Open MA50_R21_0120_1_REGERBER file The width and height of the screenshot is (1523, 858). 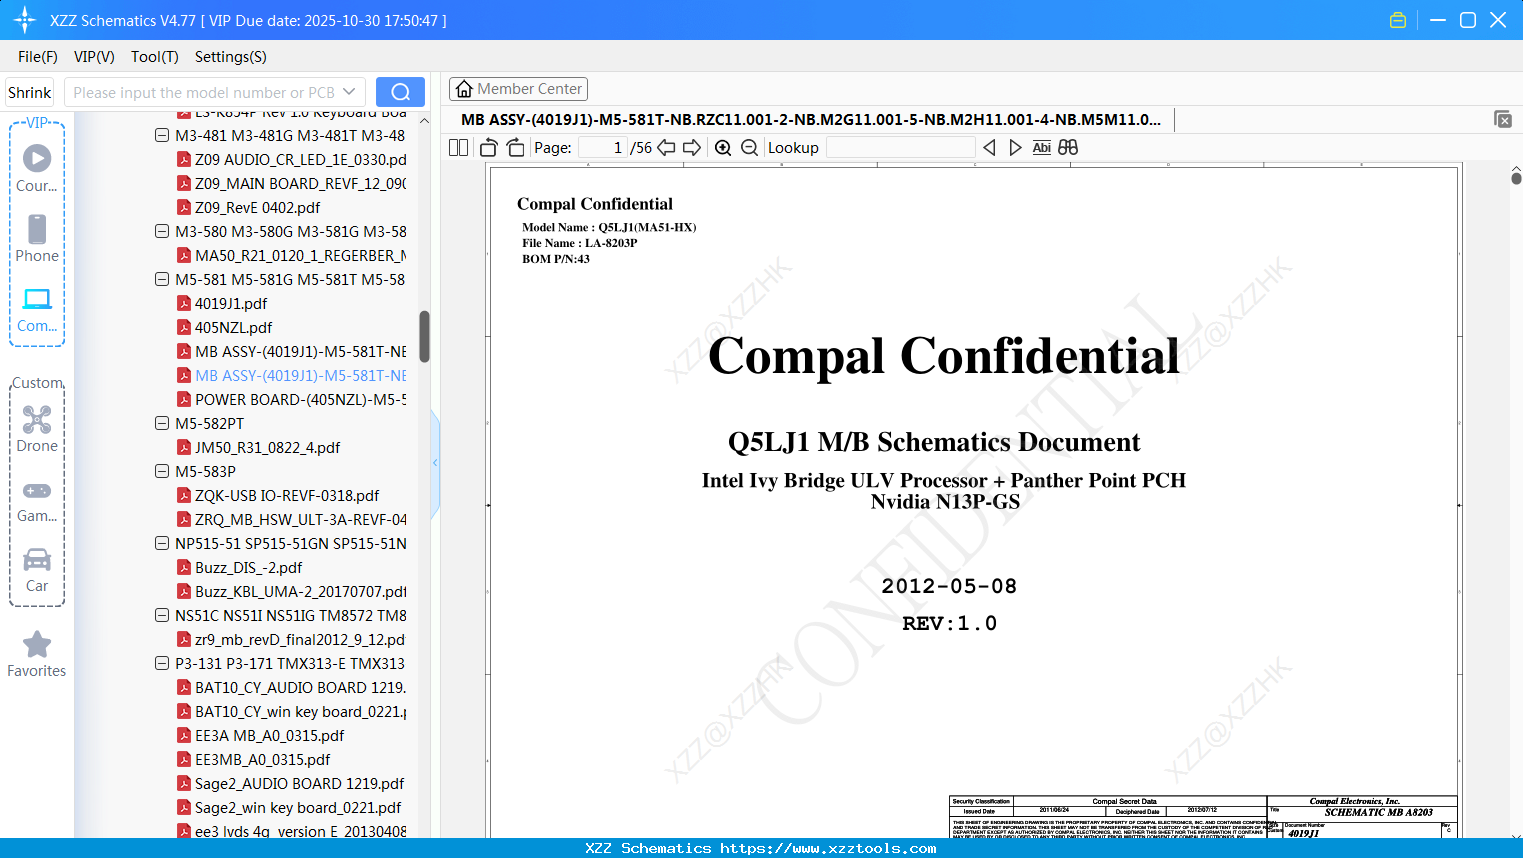click(x=292, y=255)
